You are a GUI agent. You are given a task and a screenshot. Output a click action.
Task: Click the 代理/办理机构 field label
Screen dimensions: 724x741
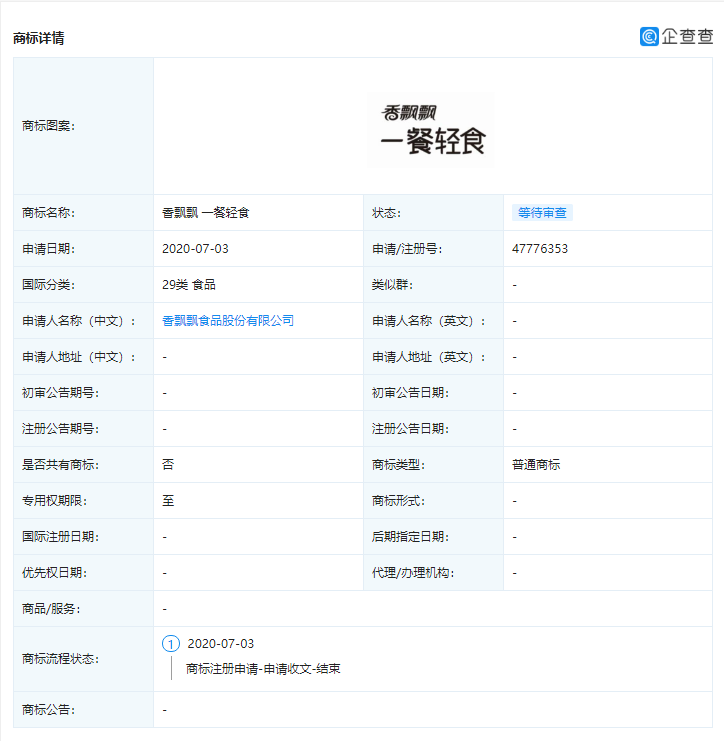tap(412, 573)
